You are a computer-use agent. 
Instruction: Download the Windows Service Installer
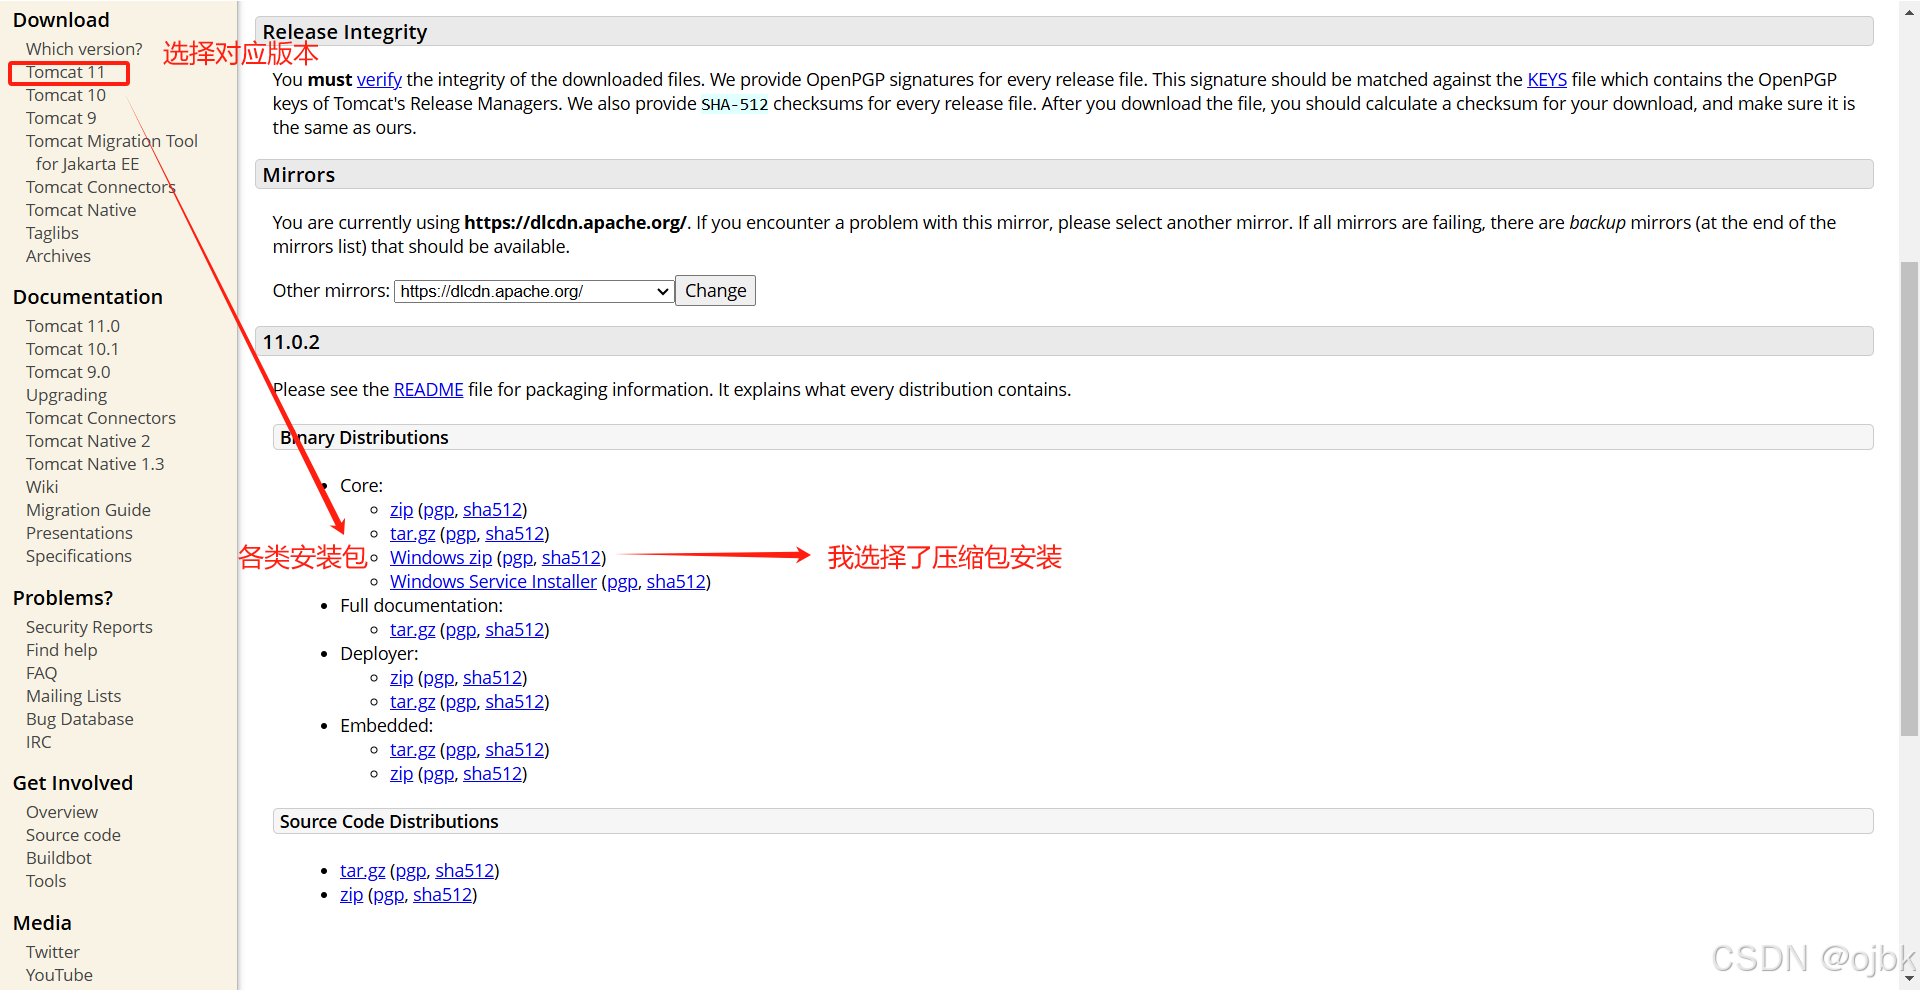[x=493, y=582]
